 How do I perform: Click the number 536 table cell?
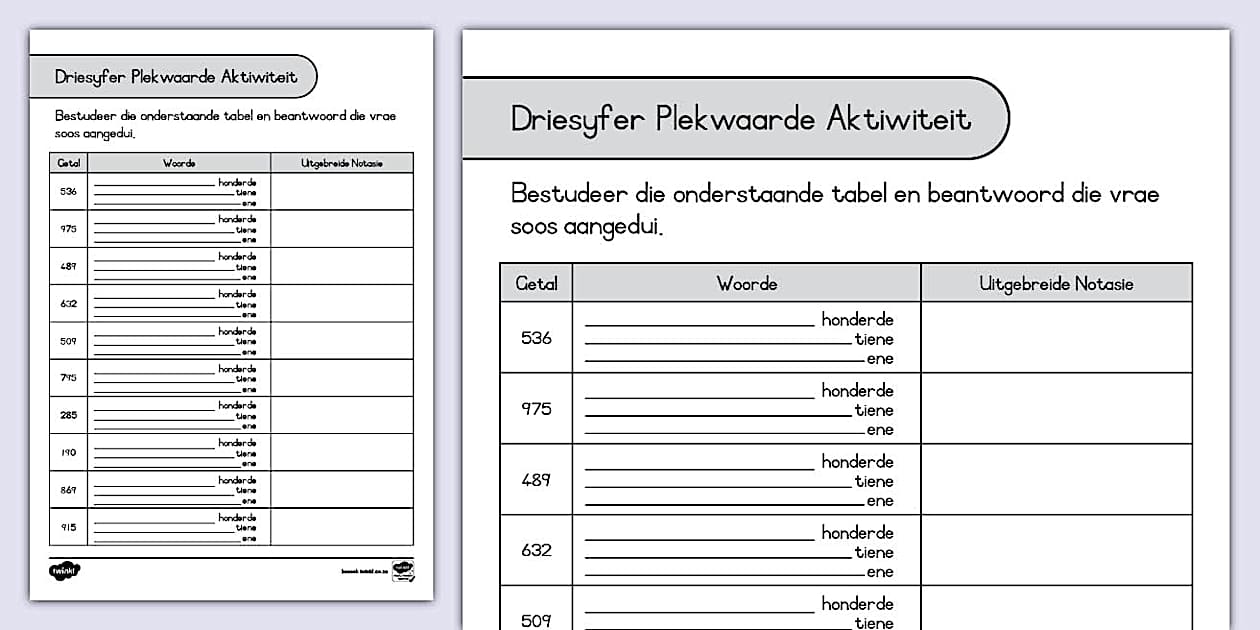click(537, 337)
